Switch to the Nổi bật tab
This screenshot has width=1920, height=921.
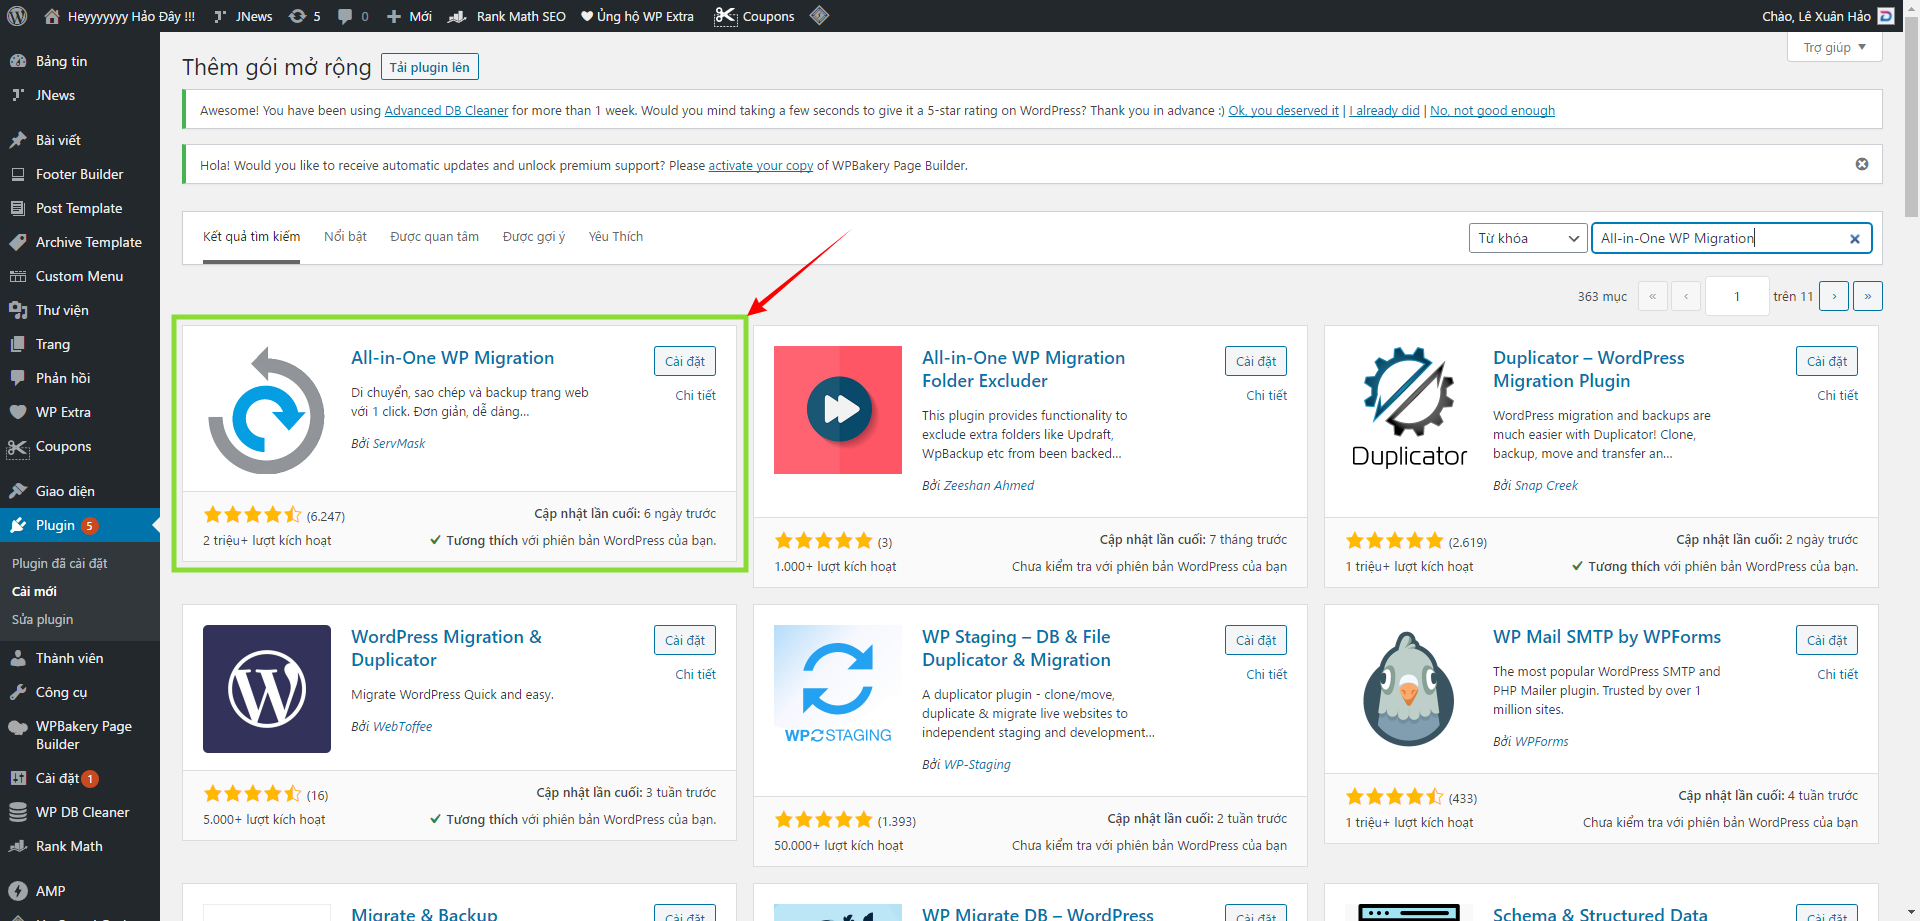click(x=345, y=236)
